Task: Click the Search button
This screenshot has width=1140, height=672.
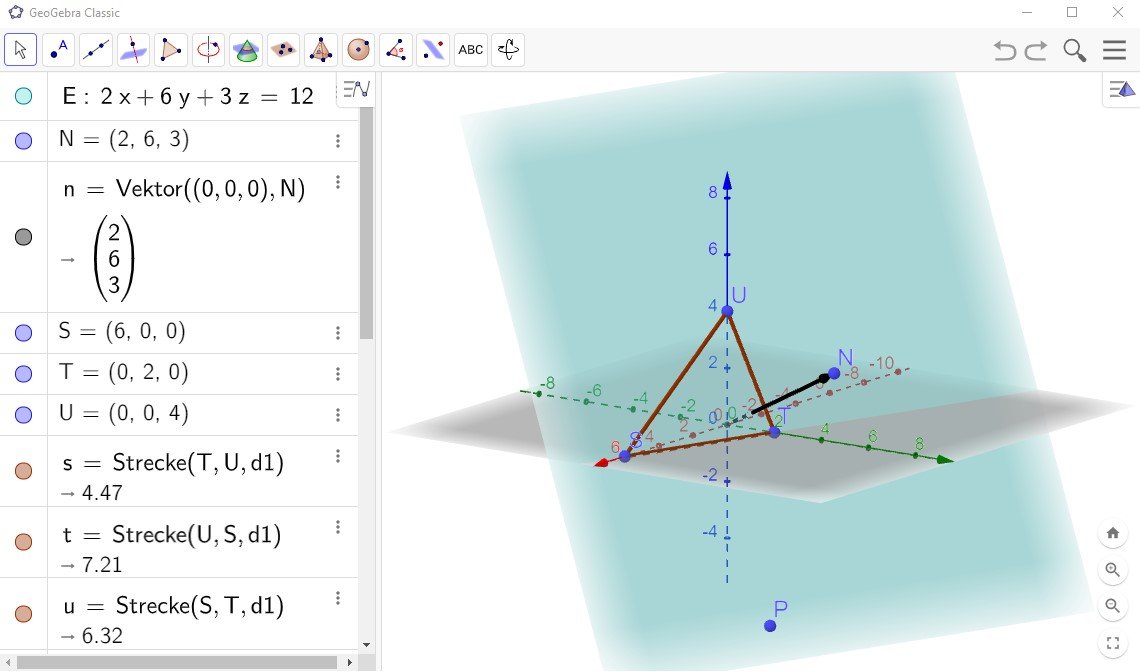Action: click(x=1074, y=49)
